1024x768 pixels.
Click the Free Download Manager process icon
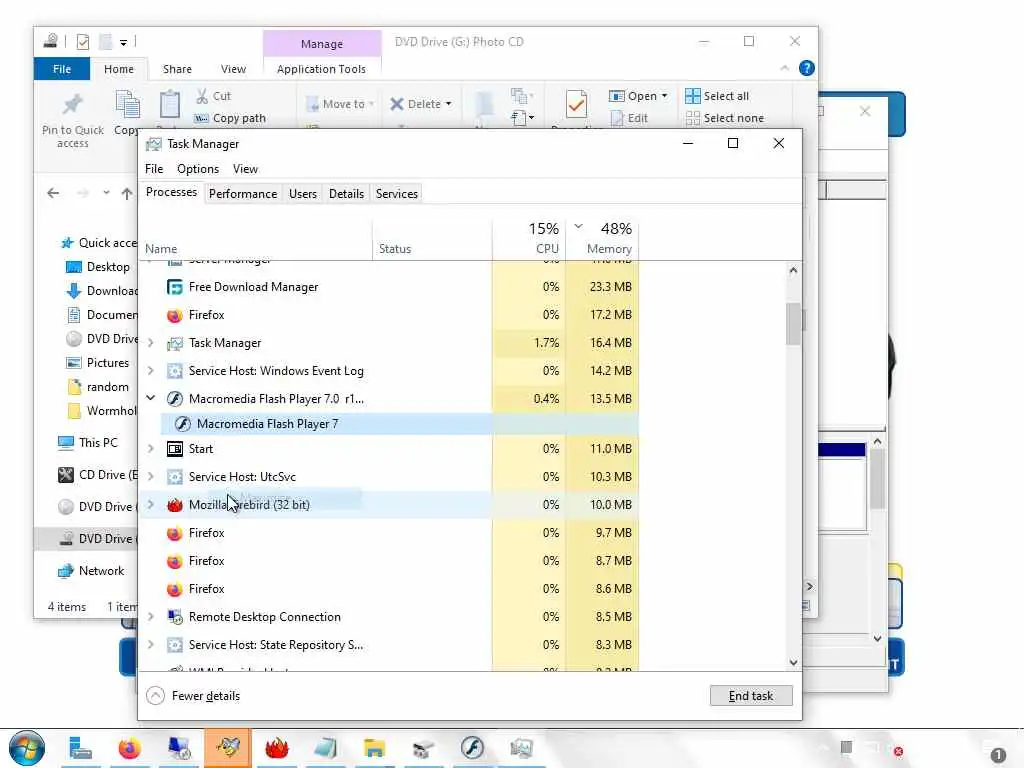point(174,287)
